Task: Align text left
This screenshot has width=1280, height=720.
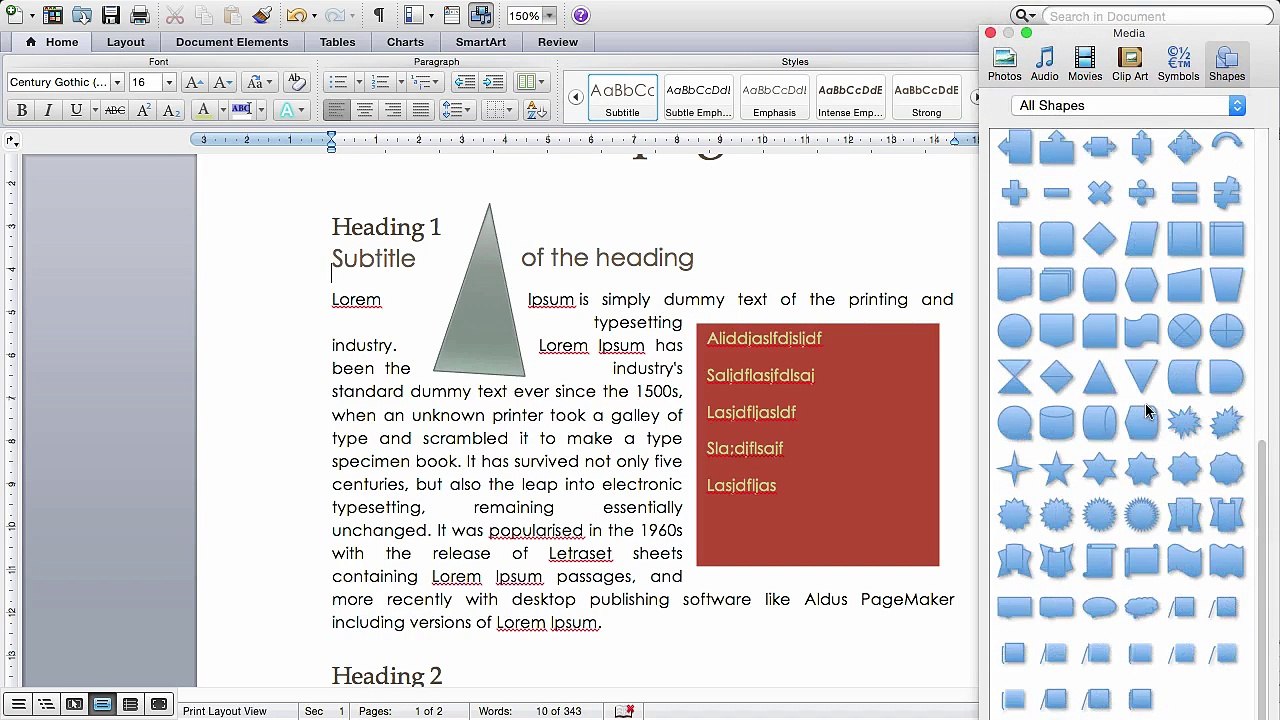Action: [x=337, y=110]
